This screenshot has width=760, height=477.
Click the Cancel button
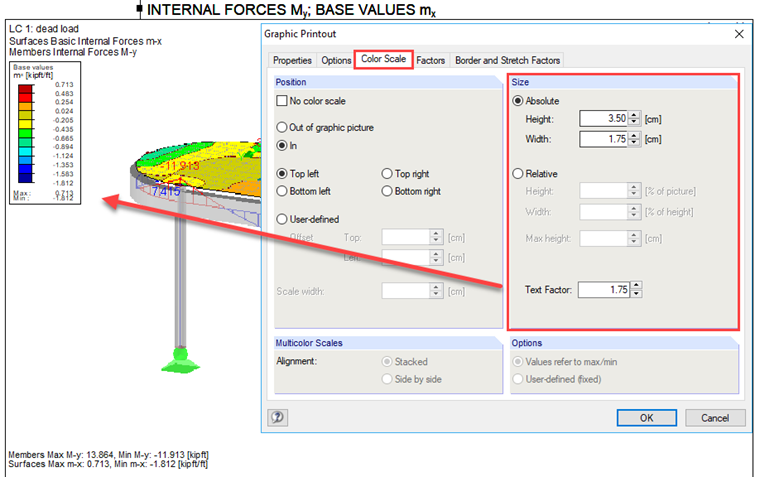click(x=715, y=418)
